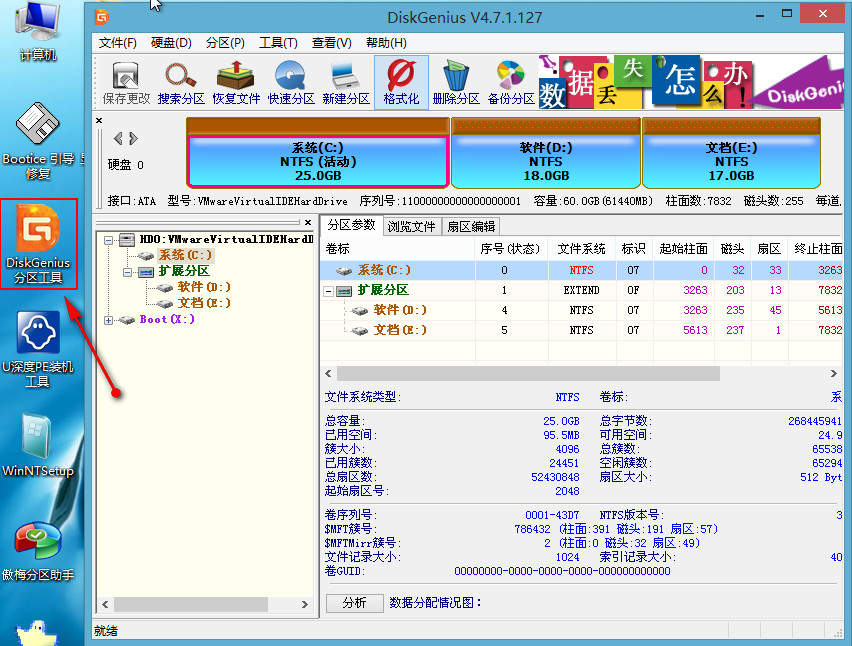This screenshot has width=852, height=646.
Task: Click the partition table horizontal scrollbar thumb
Action: point(528,373)
